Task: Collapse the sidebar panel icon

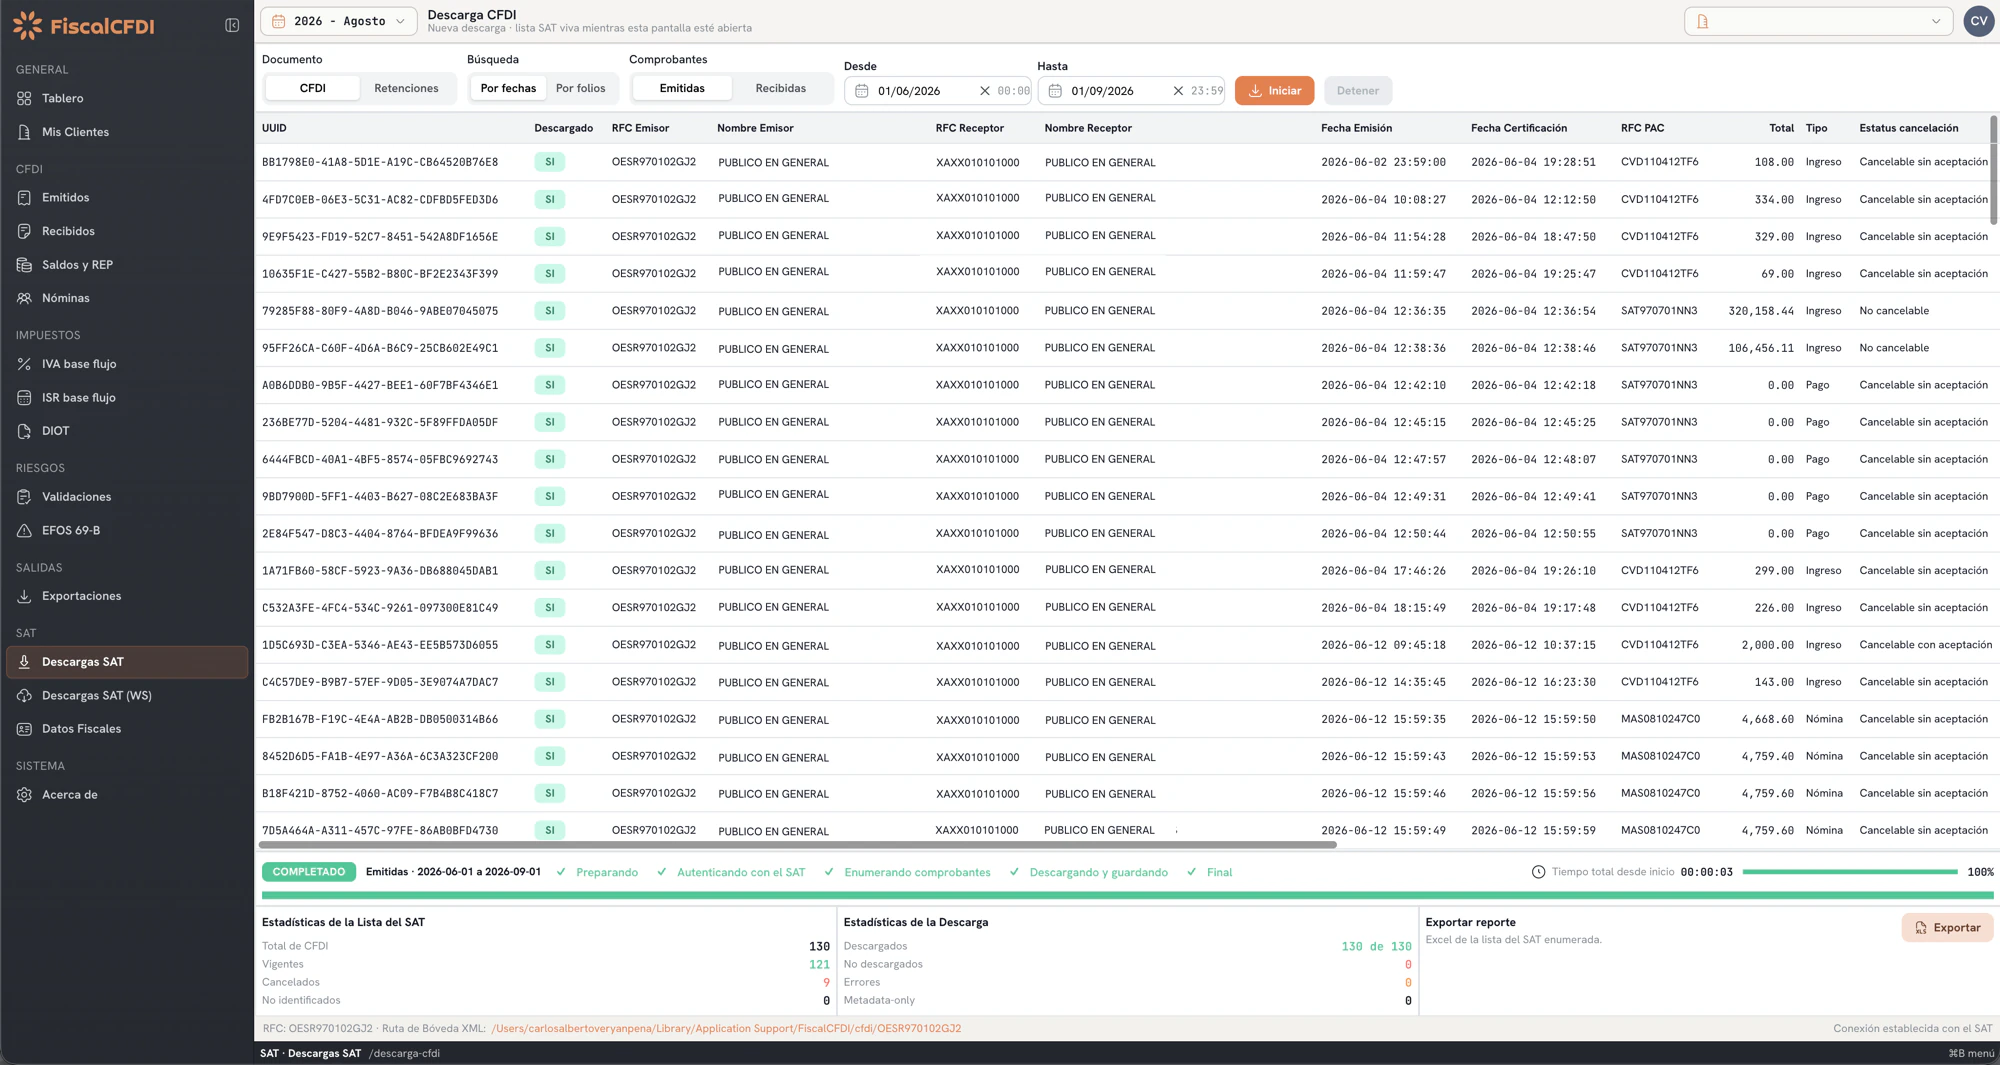Action: pos(232,25)
